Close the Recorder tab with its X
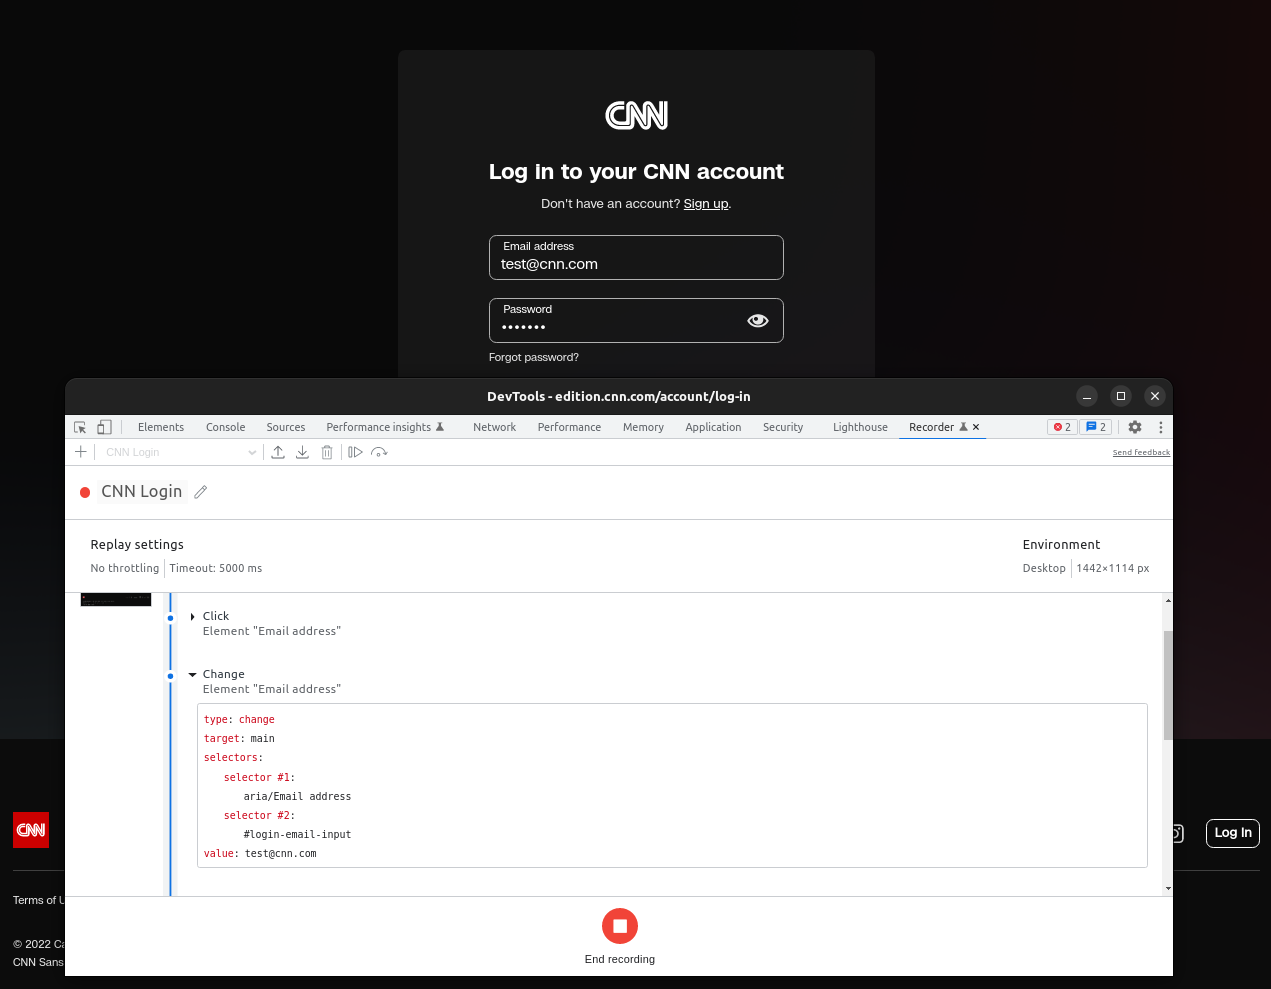 [976, 427]
